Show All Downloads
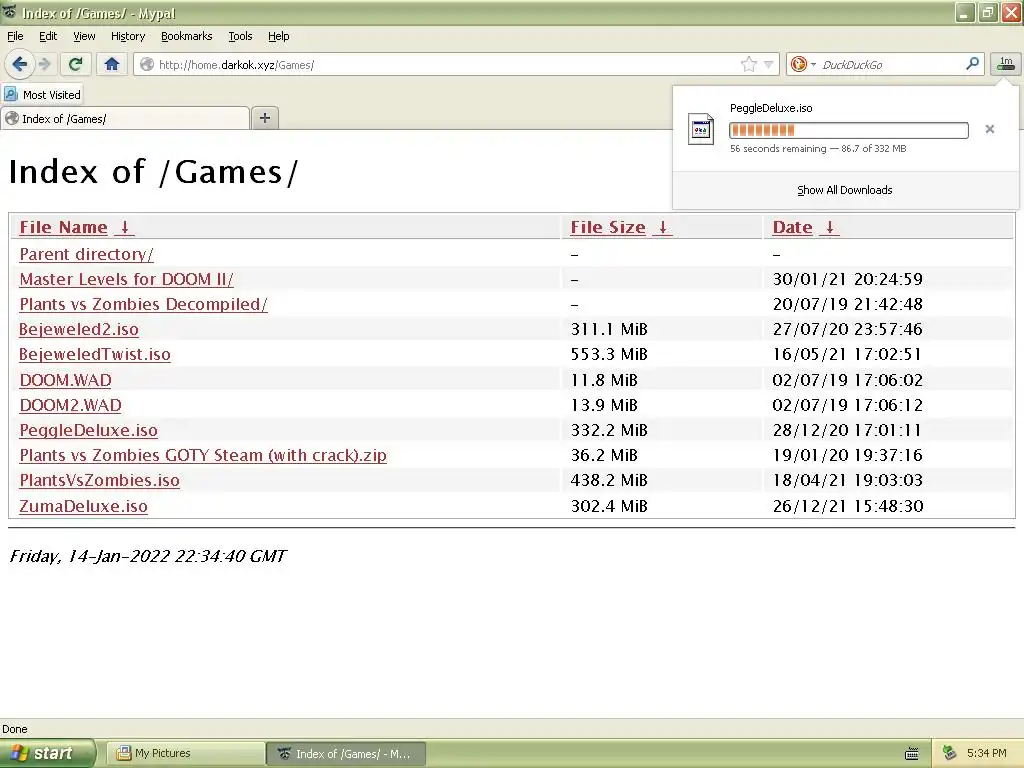 (x=844, y=190)
